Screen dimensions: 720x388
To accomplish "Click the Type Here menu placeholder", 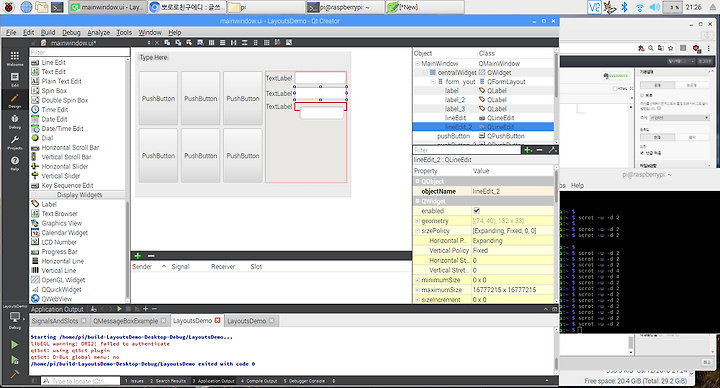I will [x=153, y=57].
